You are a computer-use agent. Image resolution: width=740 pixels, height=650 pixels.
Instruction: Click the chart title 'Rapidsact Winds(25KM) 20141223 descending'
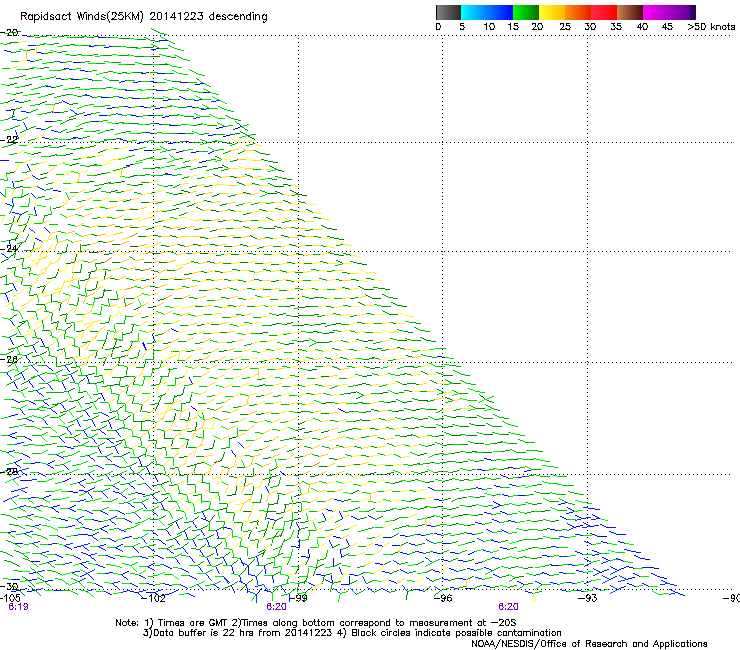[x=143, y=17]
